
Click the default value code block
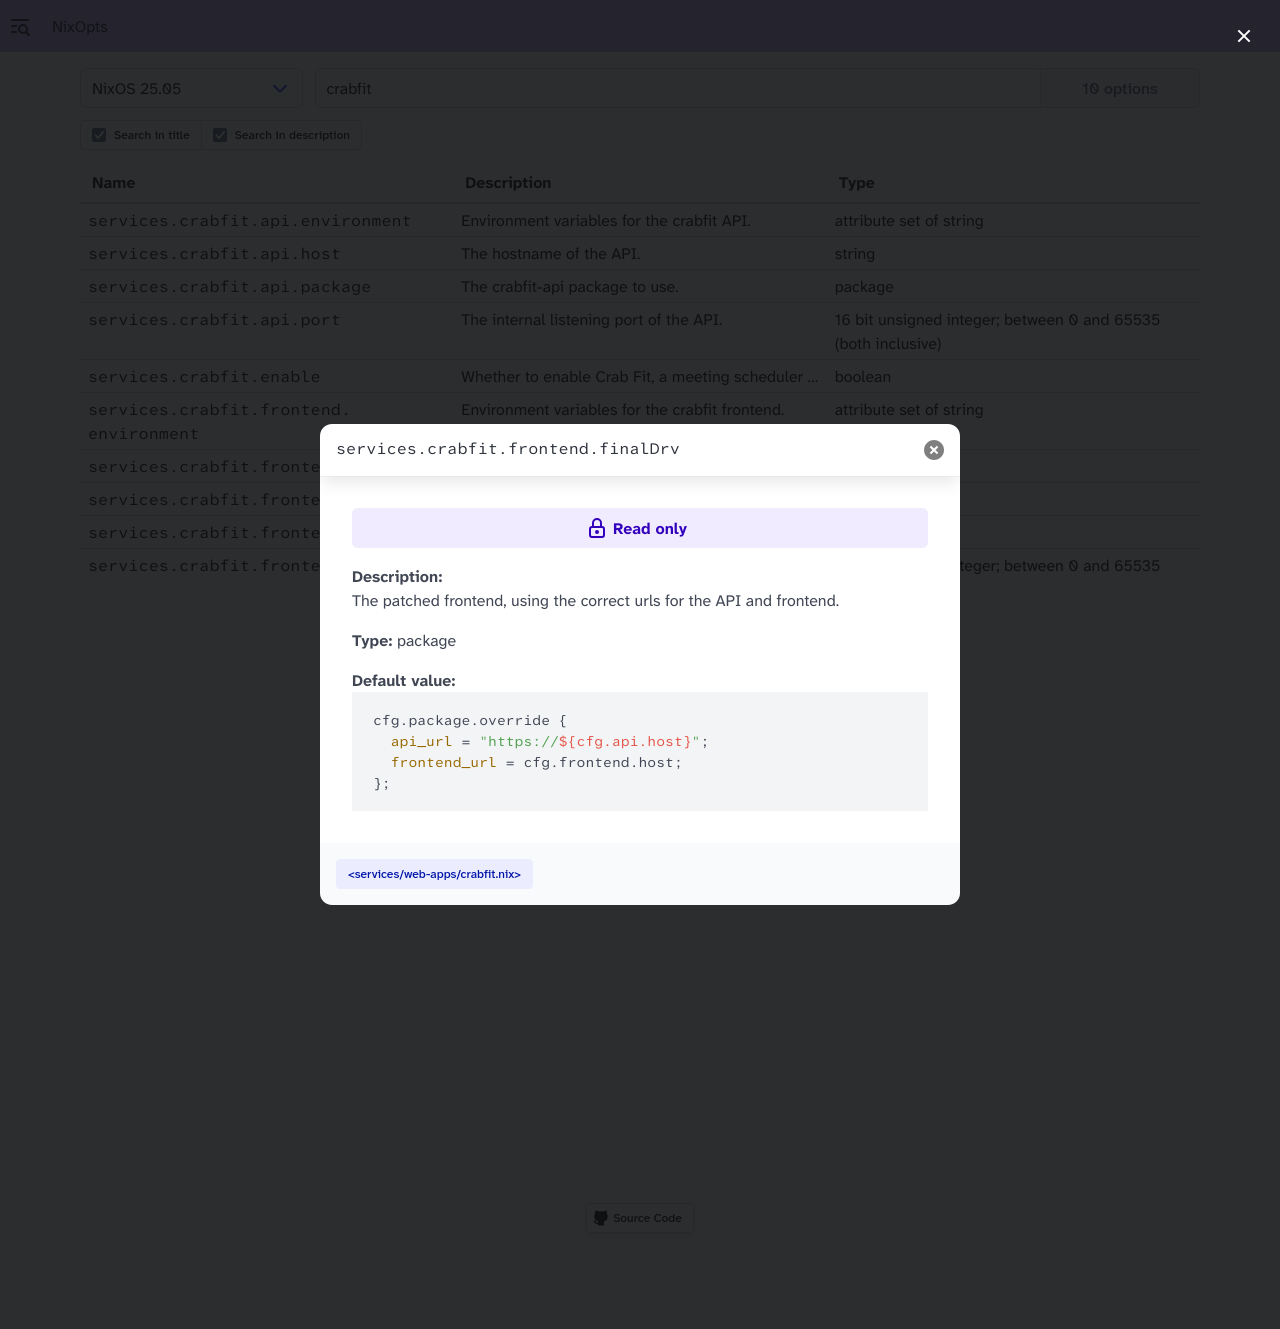coord(640,751)
